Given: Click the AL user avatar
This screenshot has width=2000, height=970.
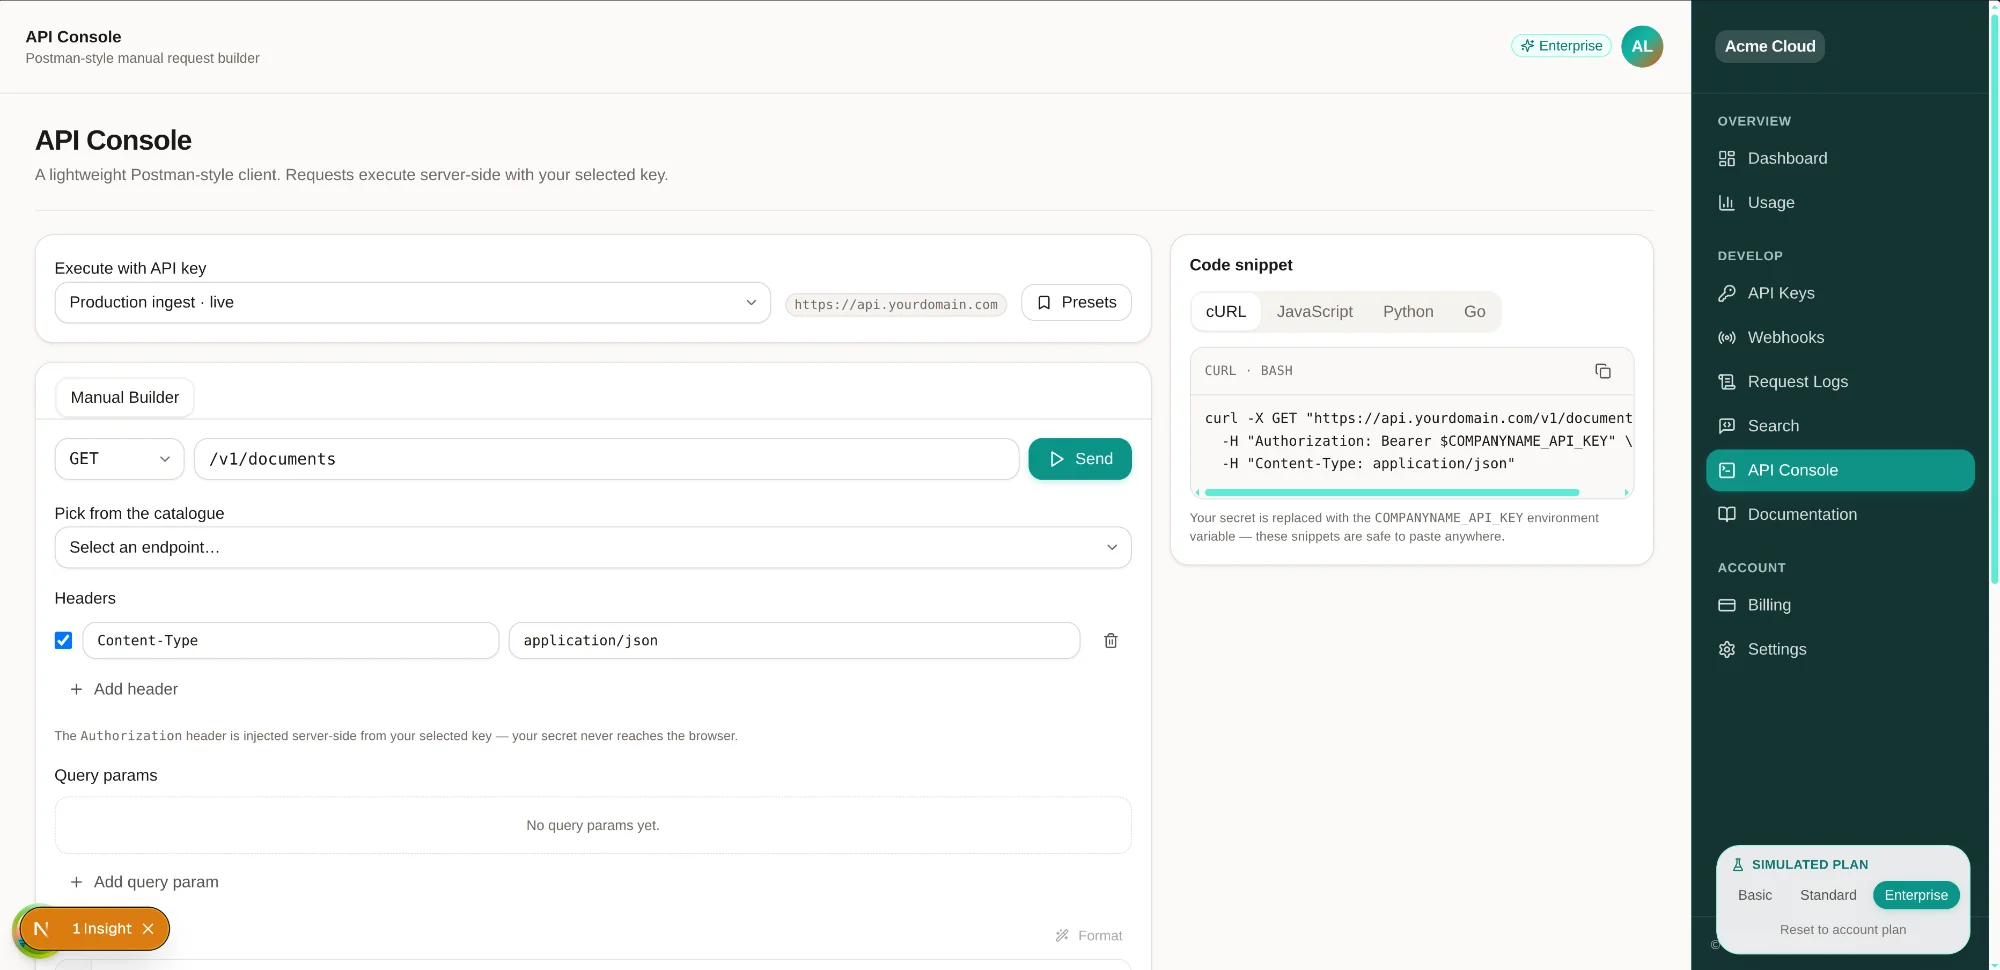Looking at the screenshot, I should pyautogui.click(x=1642, y=46).
